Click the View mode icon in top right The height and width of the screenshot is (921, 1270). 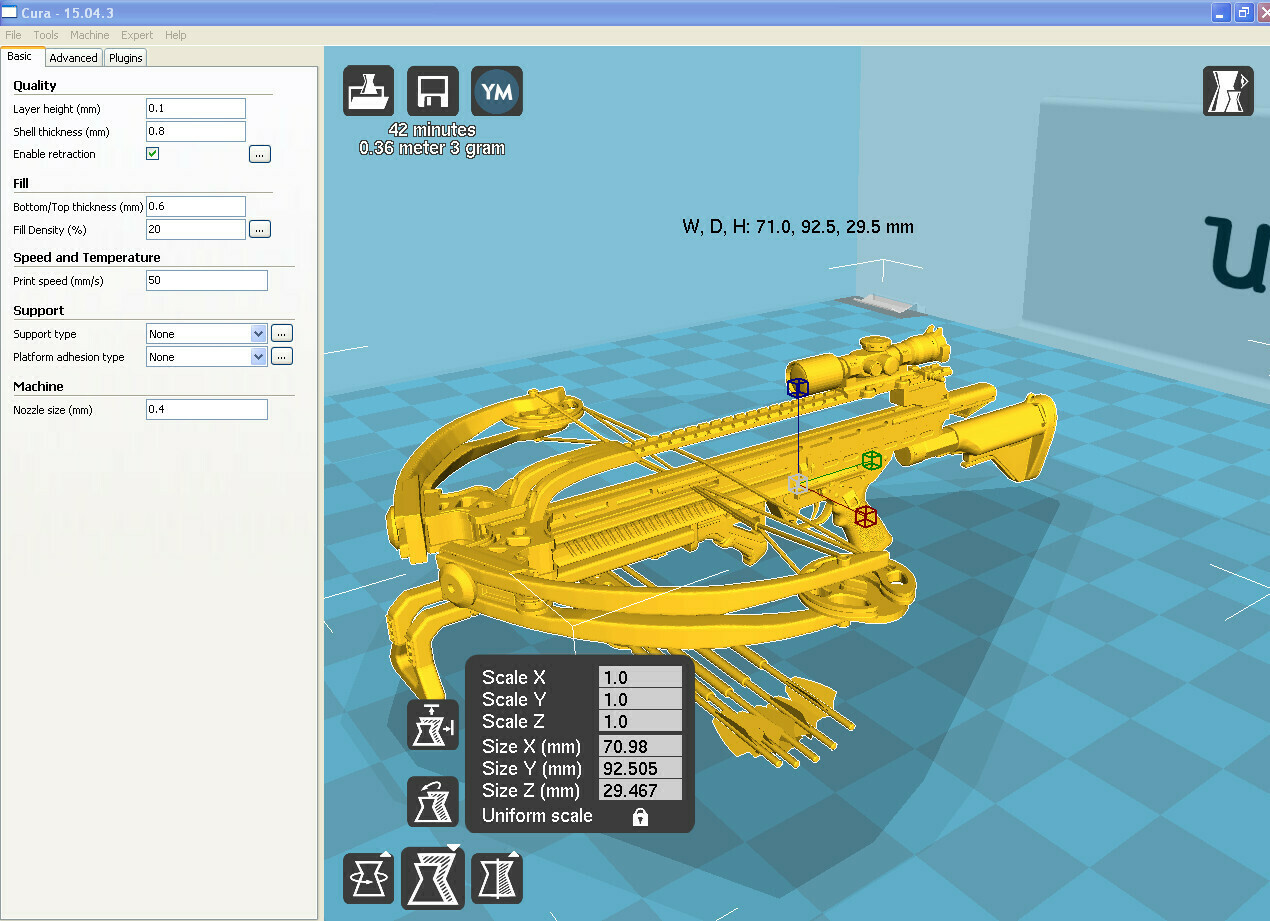1228,90
